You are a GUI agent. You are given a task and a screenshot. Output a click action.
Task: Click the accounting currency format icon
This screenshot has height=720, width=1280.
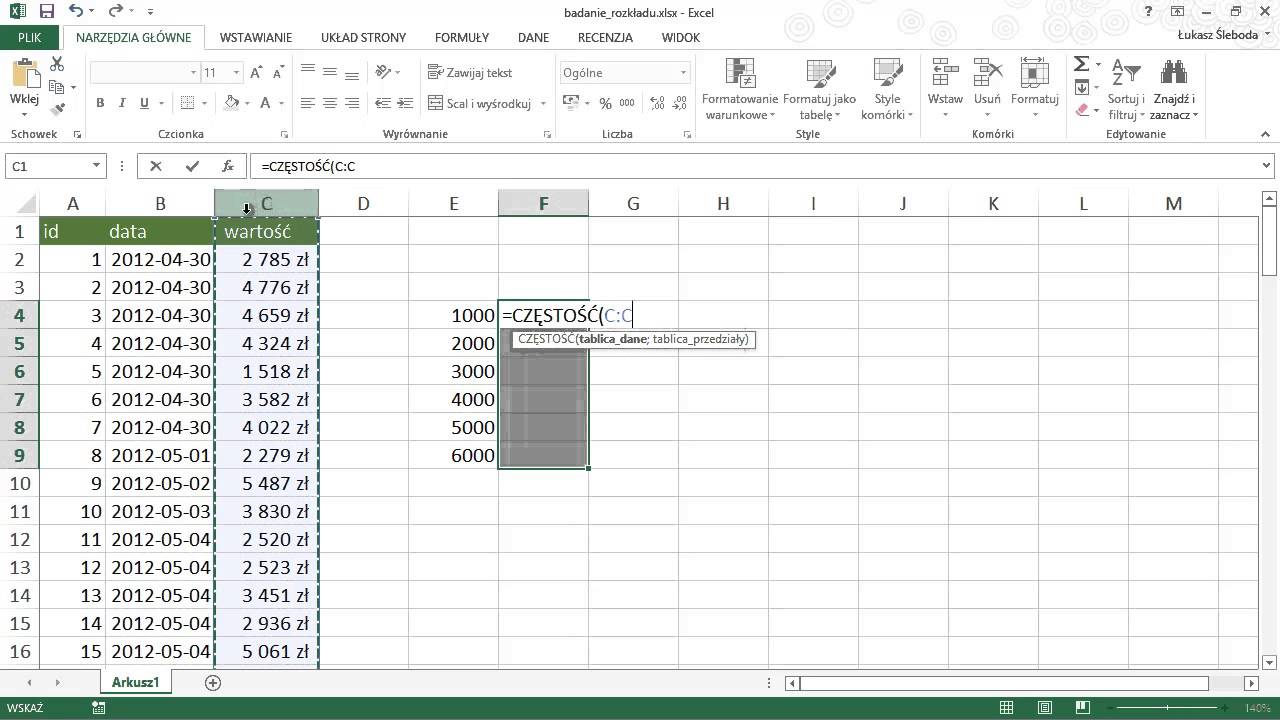(570, 103)
